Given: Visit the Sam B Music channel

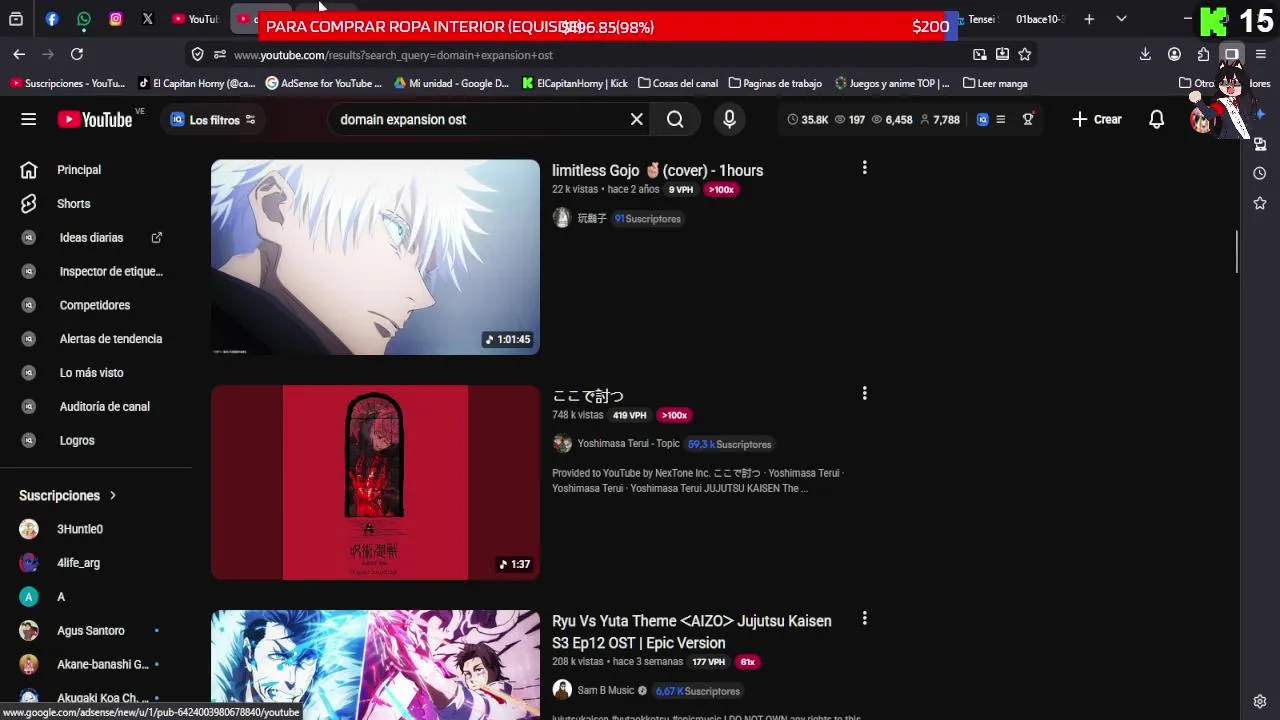Looking at the screenshot, I should pyautogui.click(x=606, y=691).
